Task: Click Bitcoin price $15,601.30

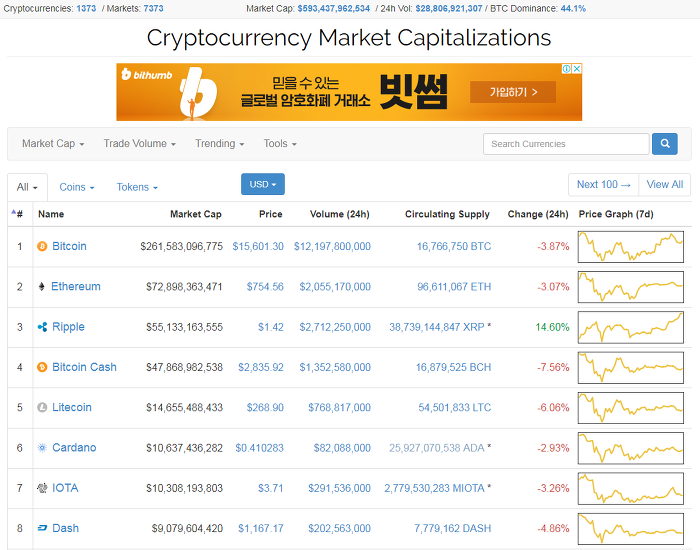Action: [258, 246]
